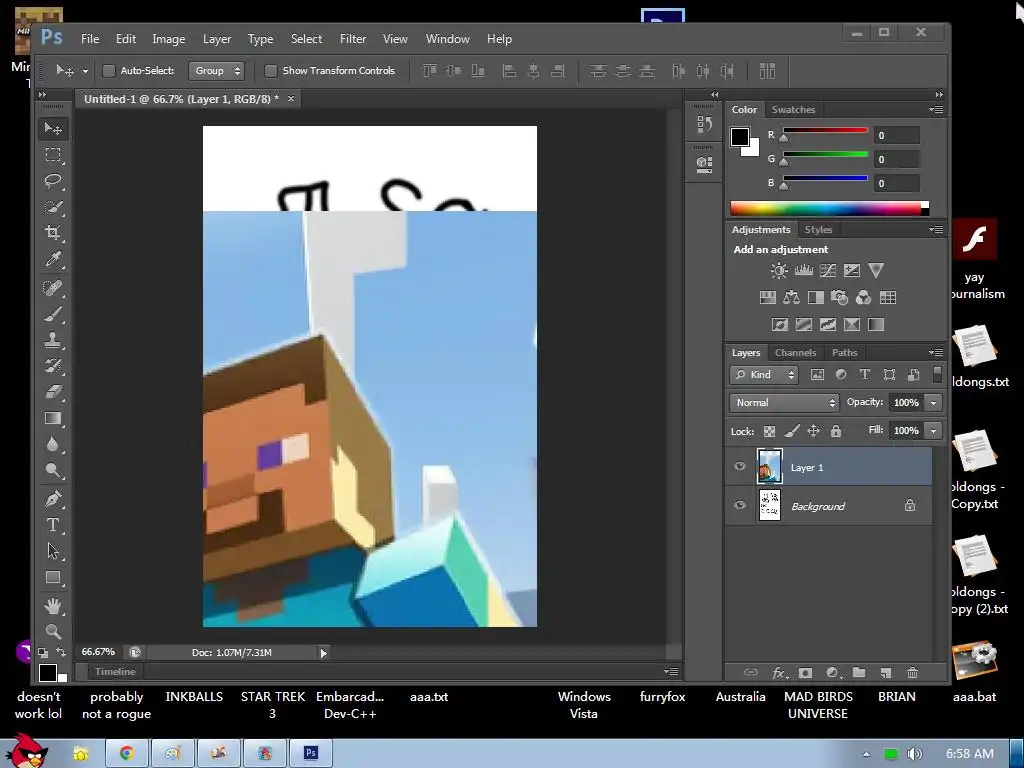Open the status bar Doc info arrow
Image resolution: width=1024 pixels, height=768 pixels.
(x=323, y=652)
